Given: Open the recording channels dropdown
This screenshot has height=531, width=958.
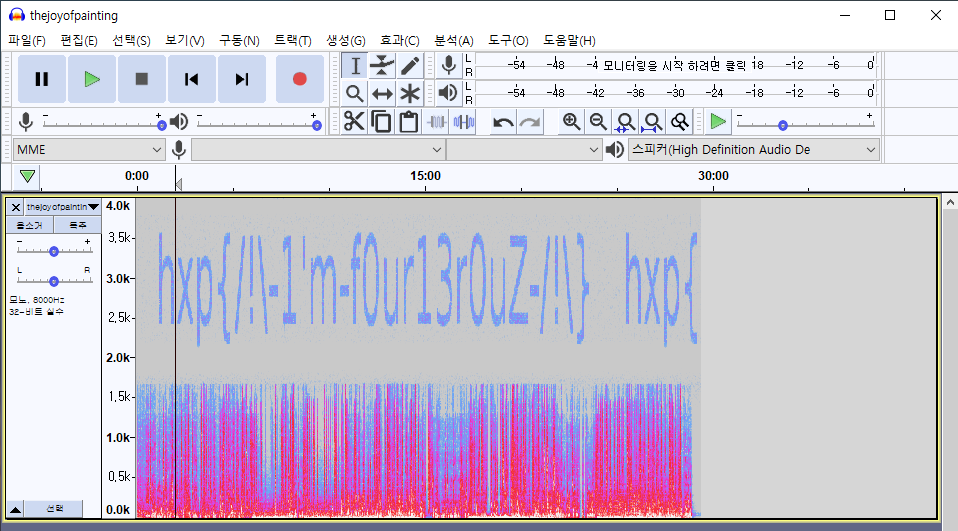Looking at the screenshot, I should pyautogui.click(x=524, y=150).
